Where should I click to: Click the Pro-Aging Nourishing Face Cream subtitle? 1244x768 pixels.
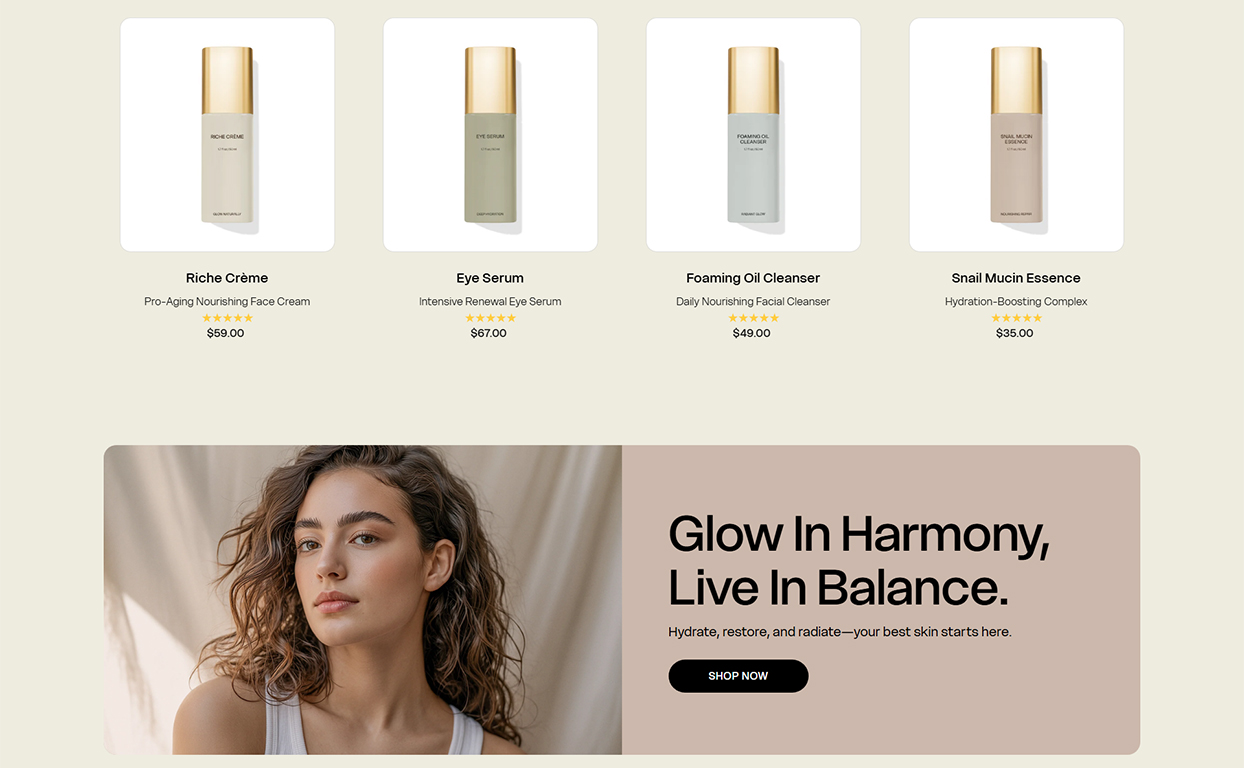click(227, 301)
